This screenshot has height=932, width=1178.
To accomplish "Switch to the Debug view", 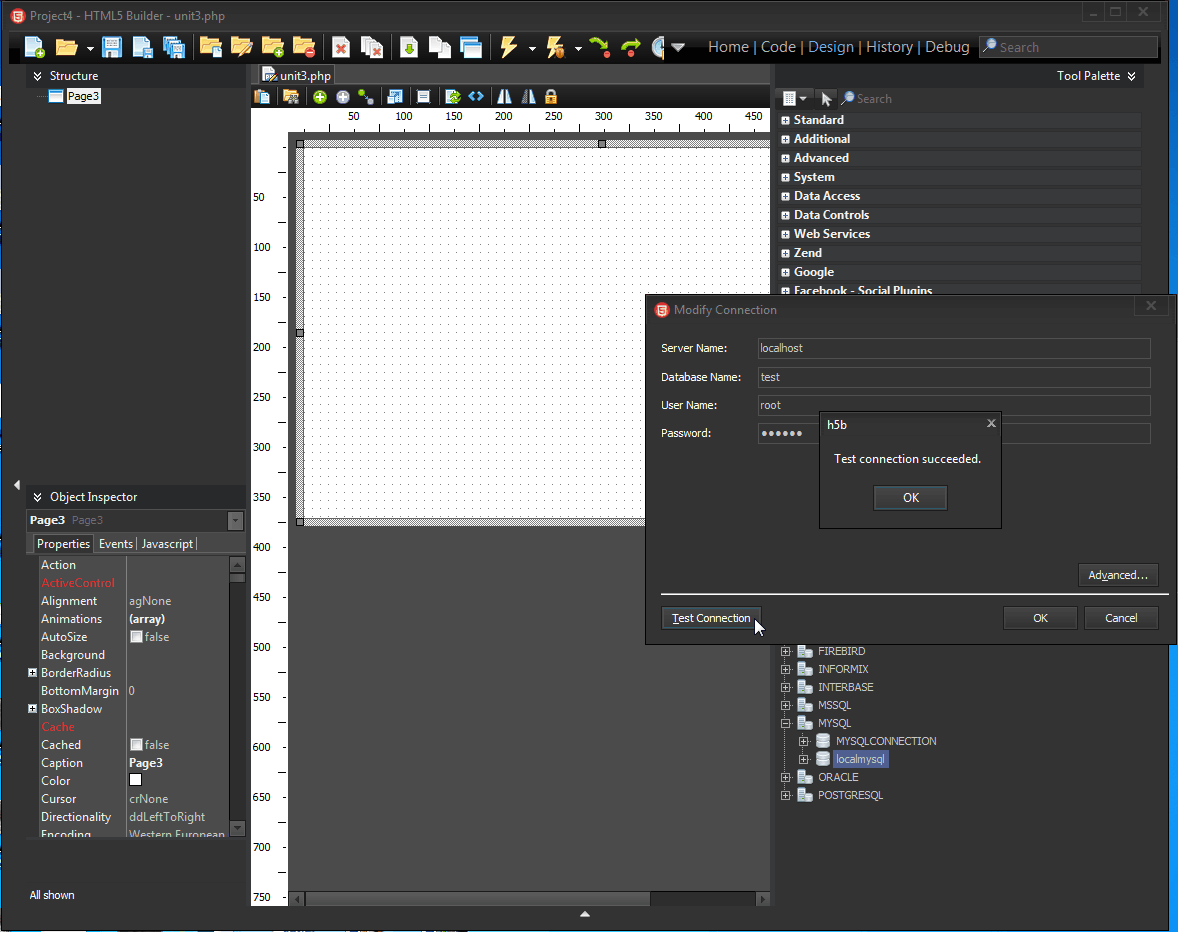I will click(x=947, y=47).
